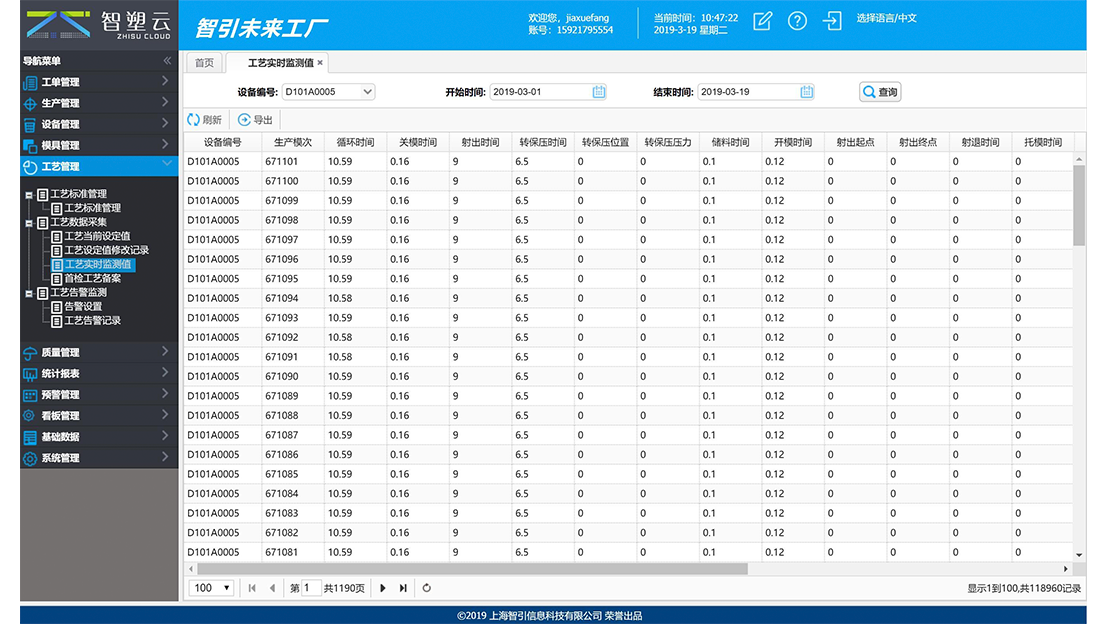
Task: Close the 工艺实时监测值 tab
Action: [x=320, y=63]
